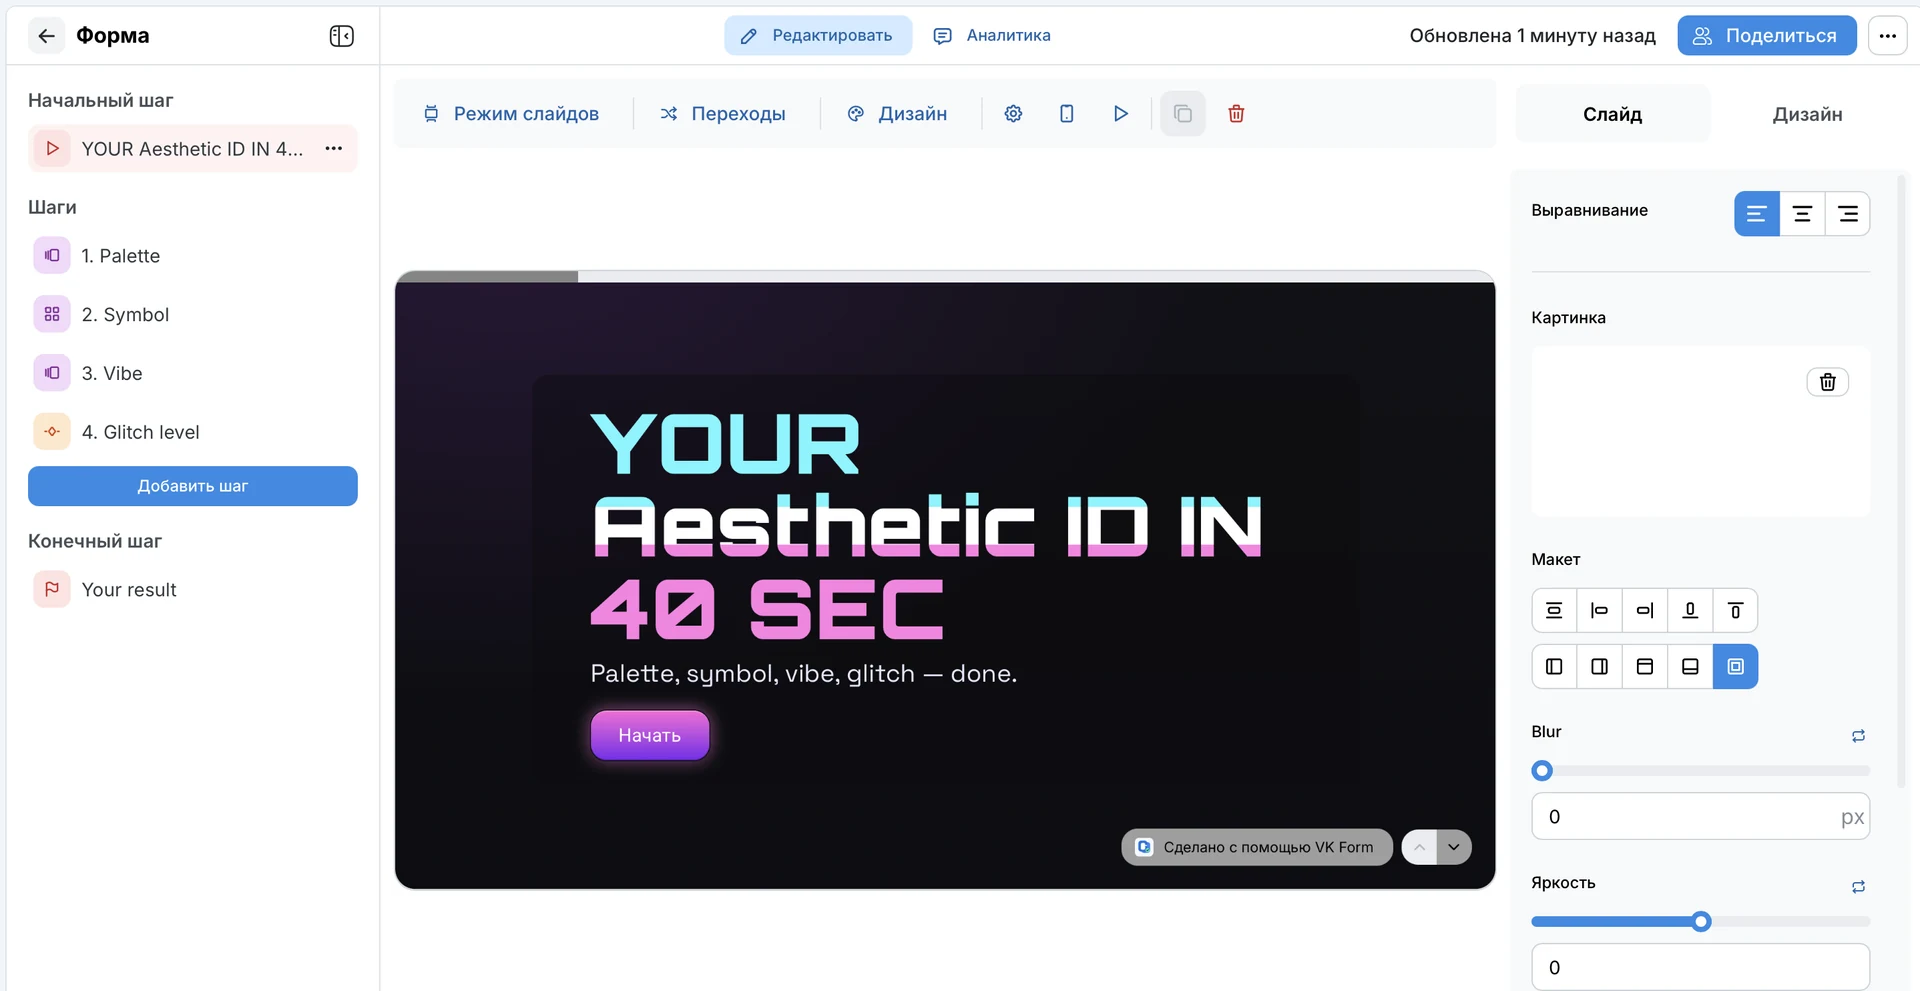
Task: Open Дизайн in the editor toolbar
Action: point(897,113)
